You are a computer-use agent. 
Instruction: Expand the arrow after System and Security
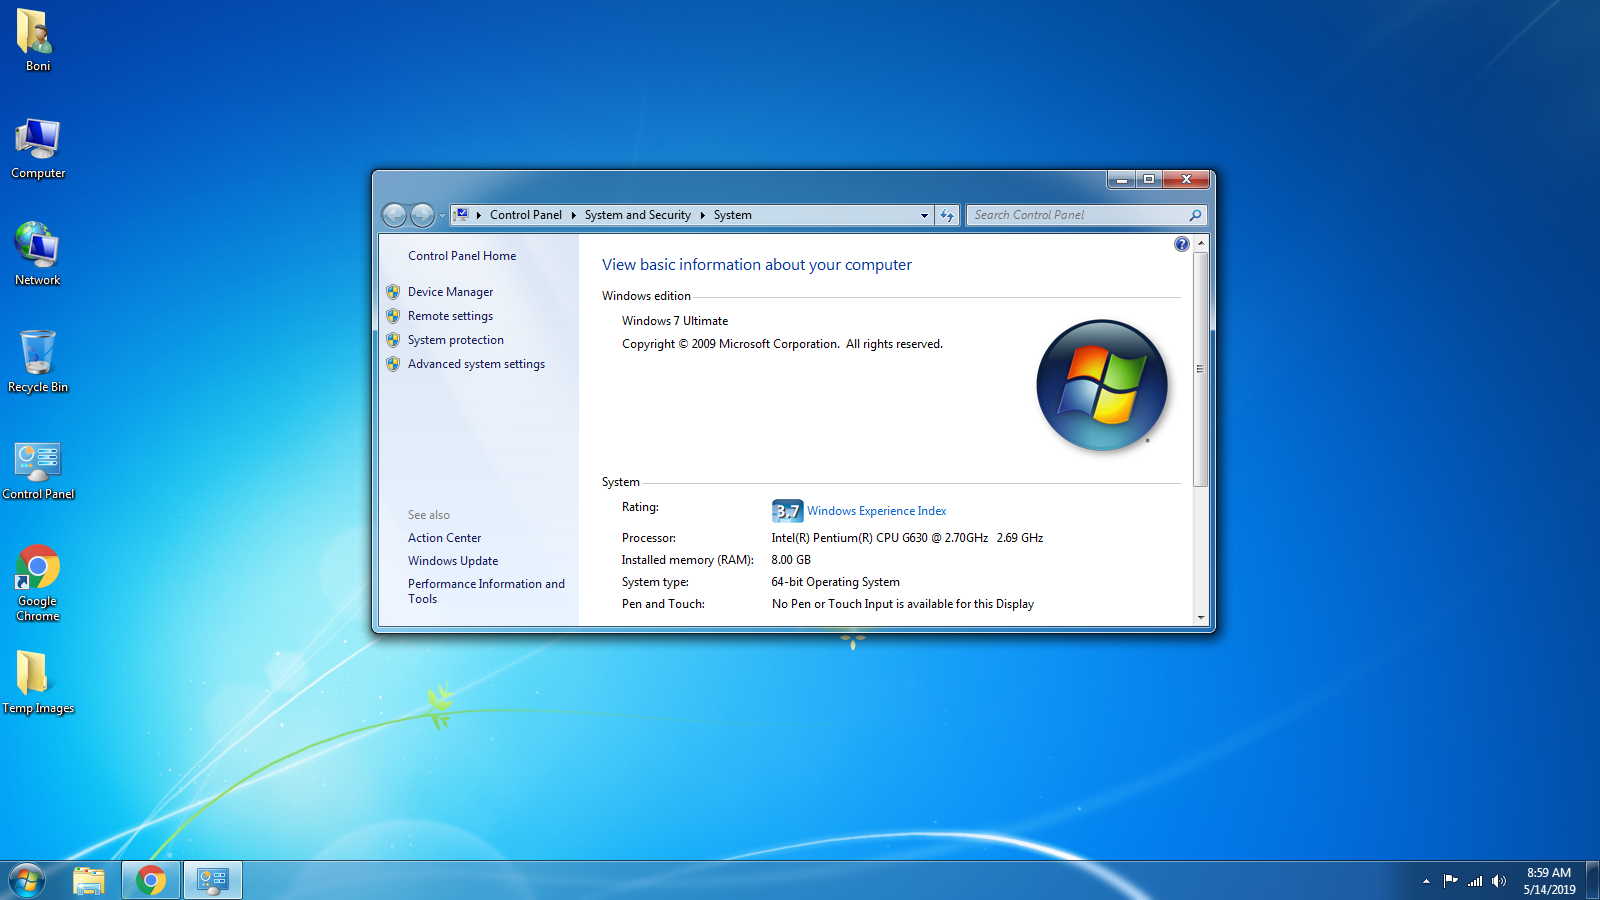coord(703,215)
